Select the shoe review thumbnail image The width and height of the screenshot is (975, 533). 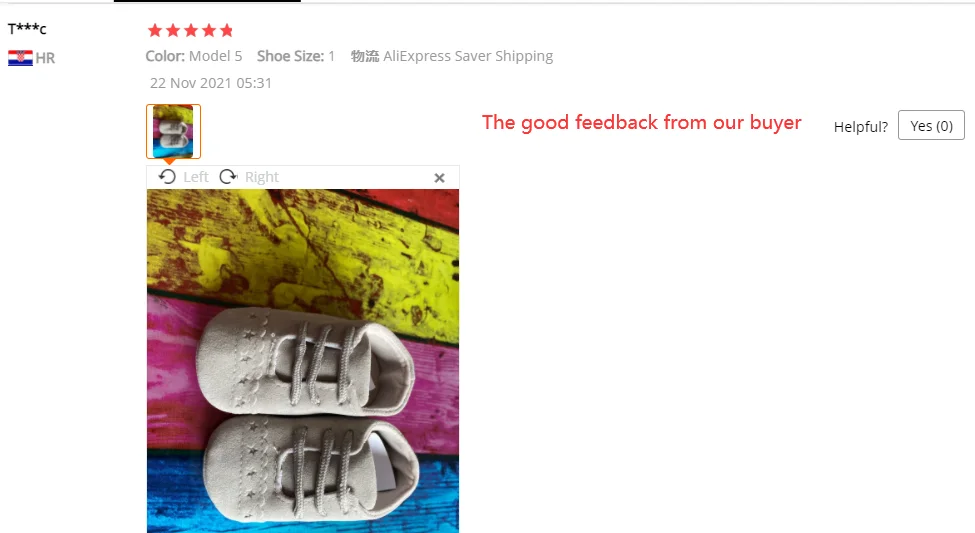[x=173, y=131]
